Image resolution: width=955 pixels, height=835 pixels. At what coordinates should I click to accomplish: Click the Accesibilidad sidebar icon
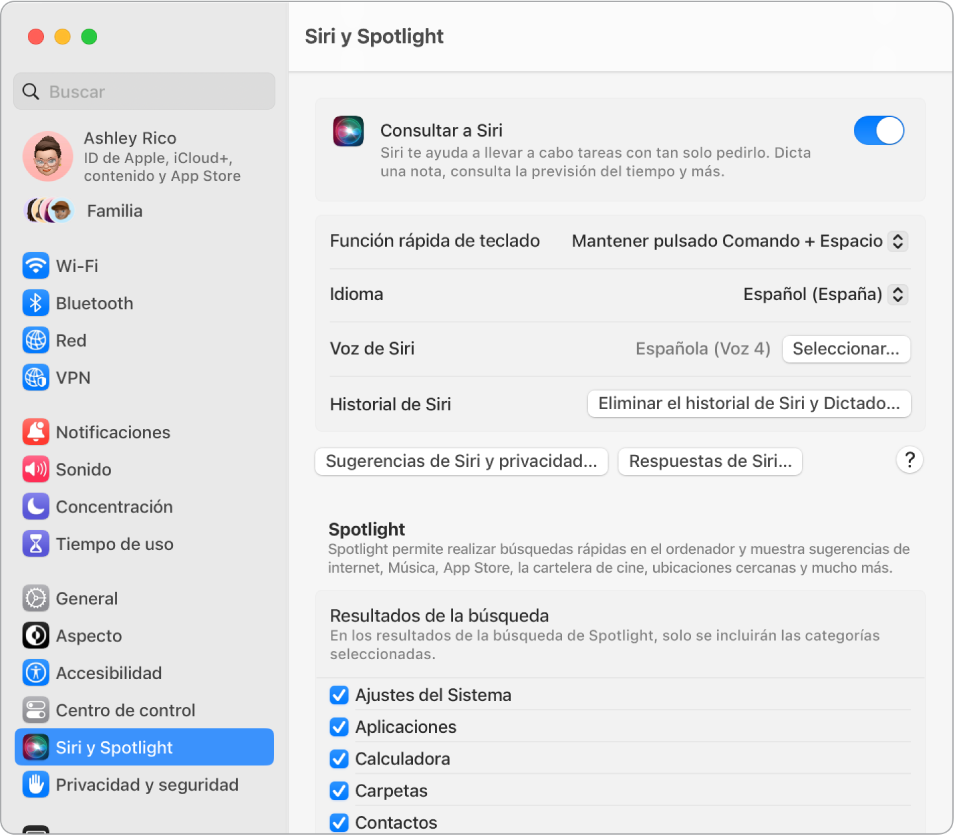(x=35, y=673)
